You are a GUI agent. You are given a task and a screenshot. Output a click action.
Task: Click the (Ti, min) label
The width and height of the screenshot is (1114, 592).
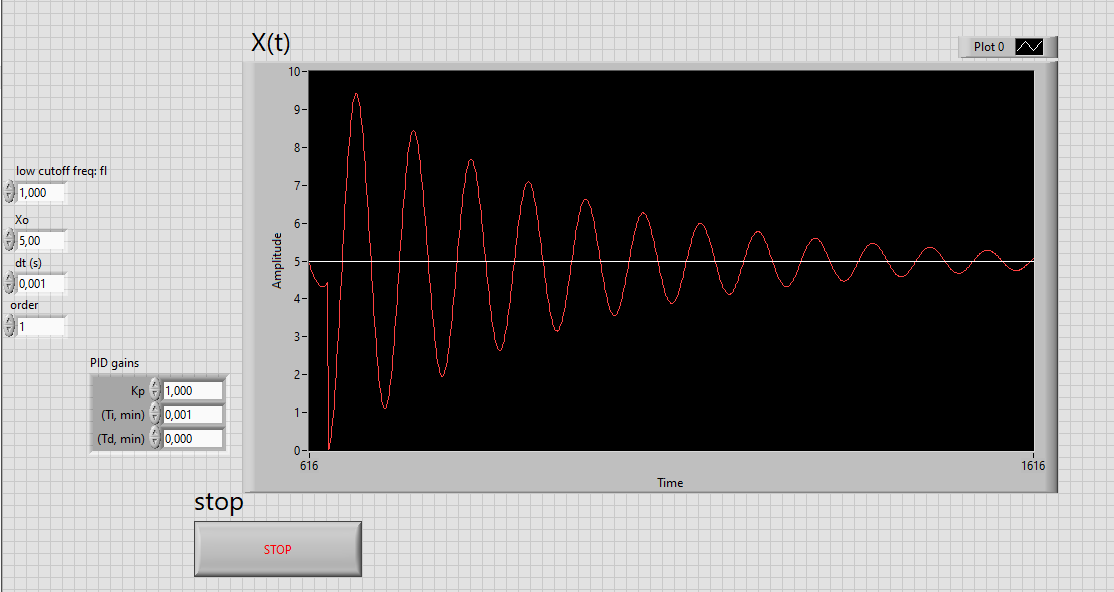tap(123, 415)
